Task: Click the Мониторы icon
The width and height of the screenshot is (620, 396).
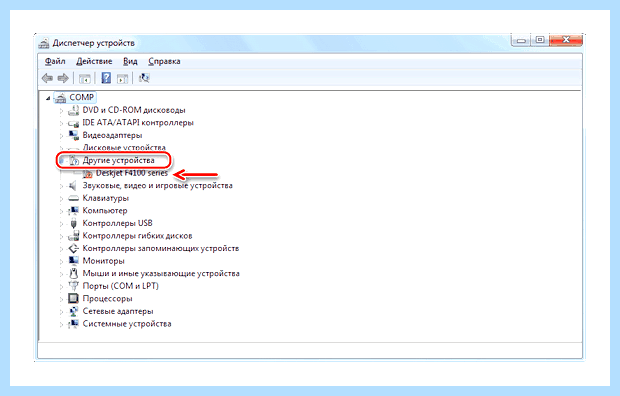Action: (x=74, y=261)
